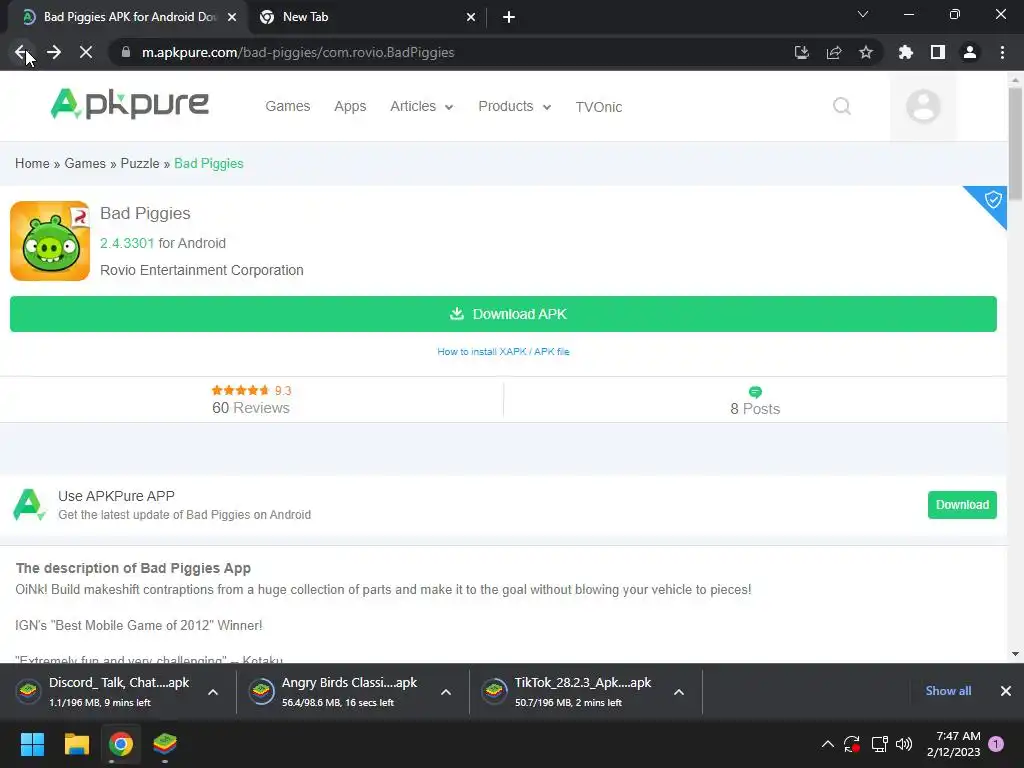The image size is (1024, 768).
Task: Click Chrome icon in the taskbar
Action: 121,744
